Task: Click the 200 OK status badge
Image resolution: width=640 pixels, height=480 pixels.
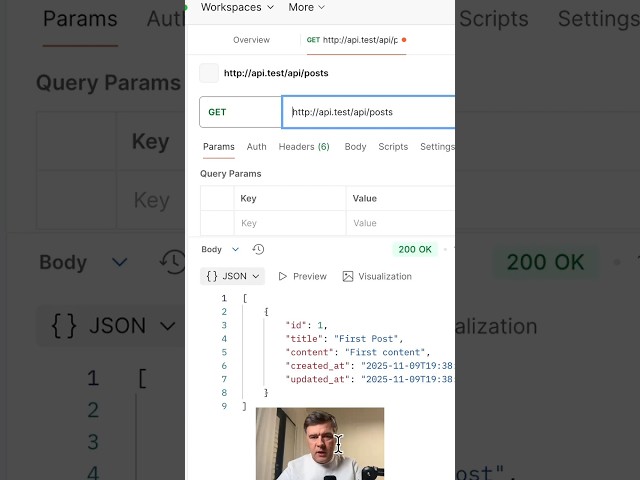Action: (415, 249)
